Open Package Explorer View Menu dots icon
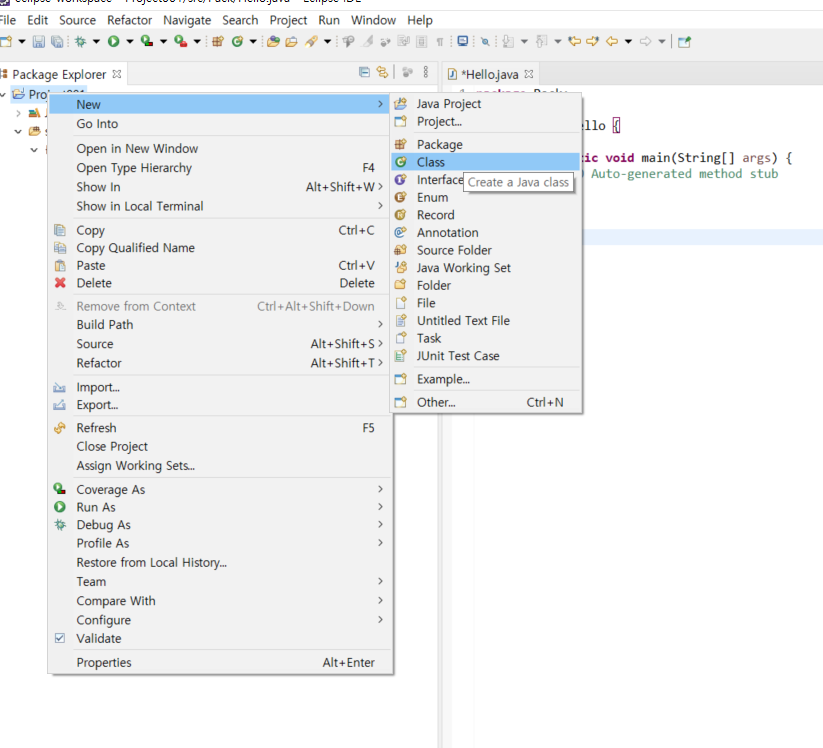 (x=426, y=72)
